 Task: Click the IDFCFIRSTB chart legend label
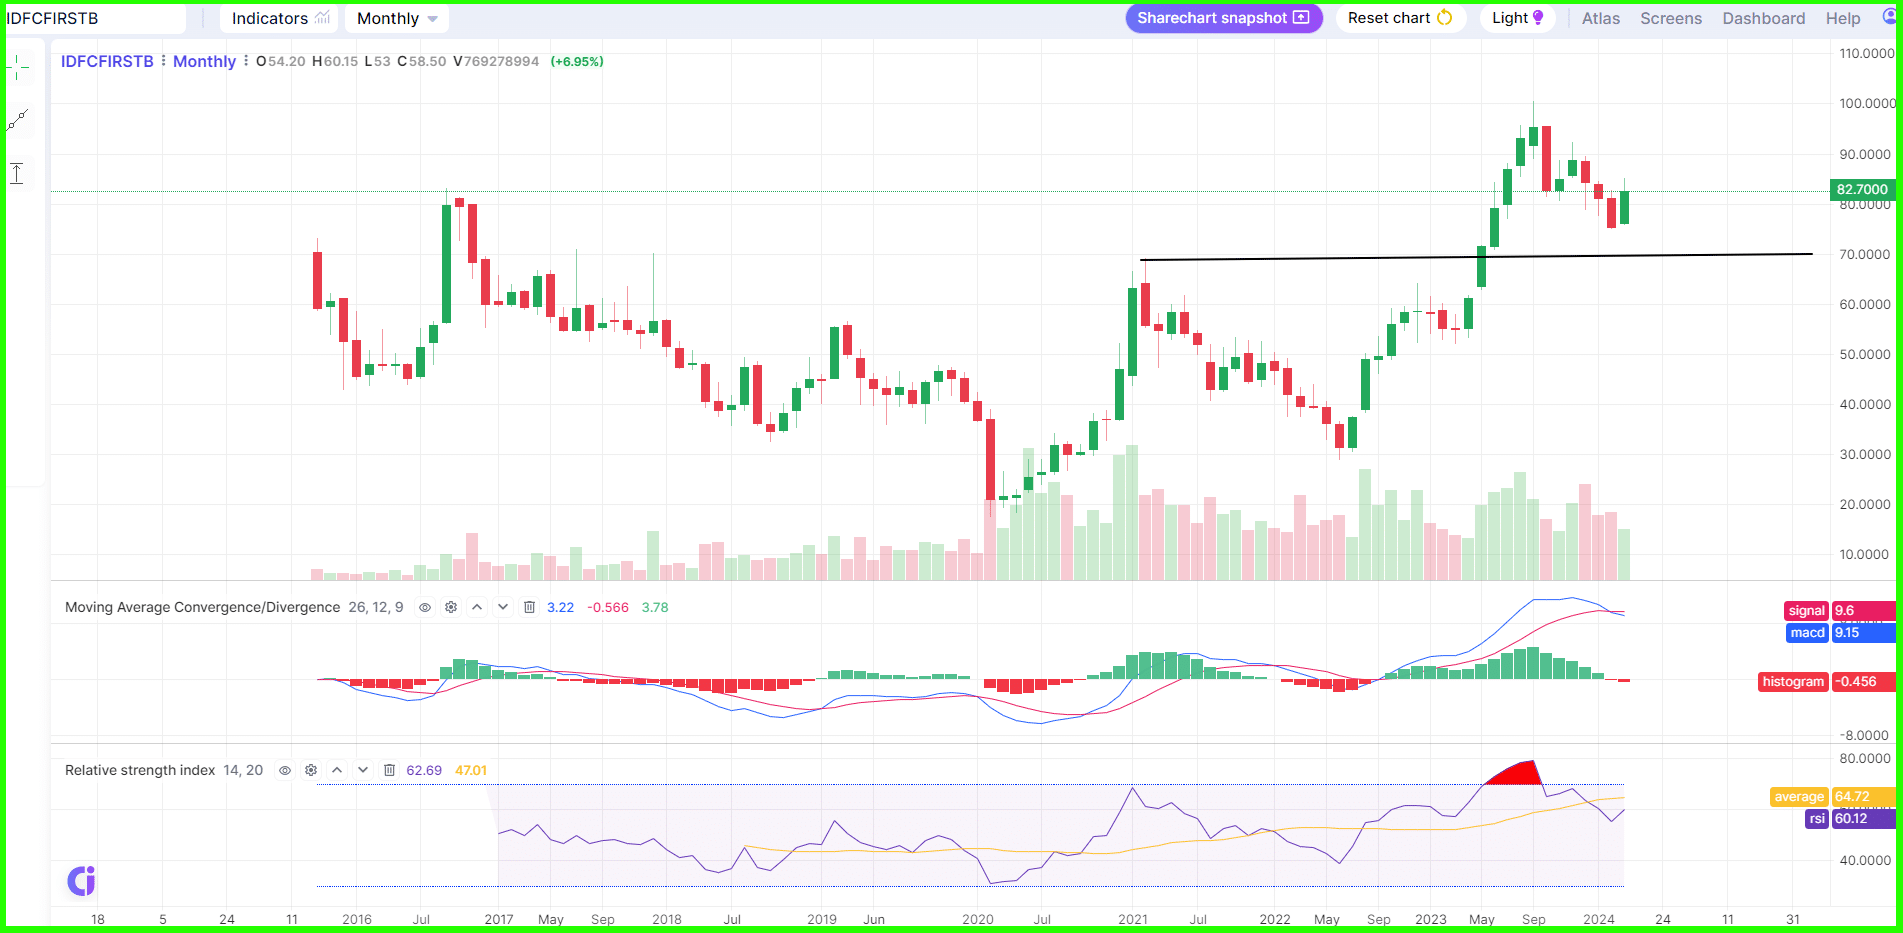pos(107,61)
